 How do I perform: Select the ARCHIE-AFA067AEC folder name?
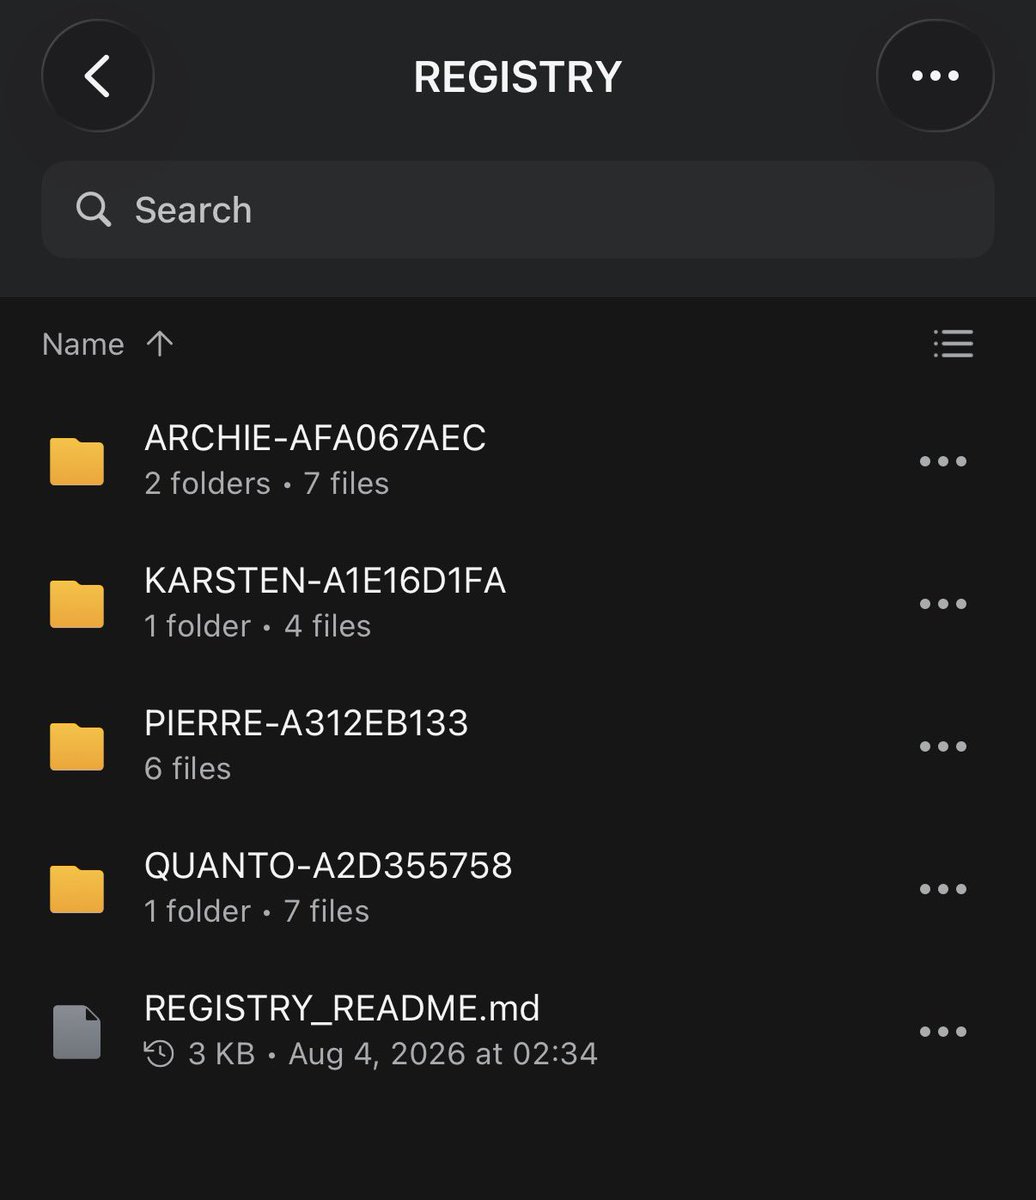point(315,438)
